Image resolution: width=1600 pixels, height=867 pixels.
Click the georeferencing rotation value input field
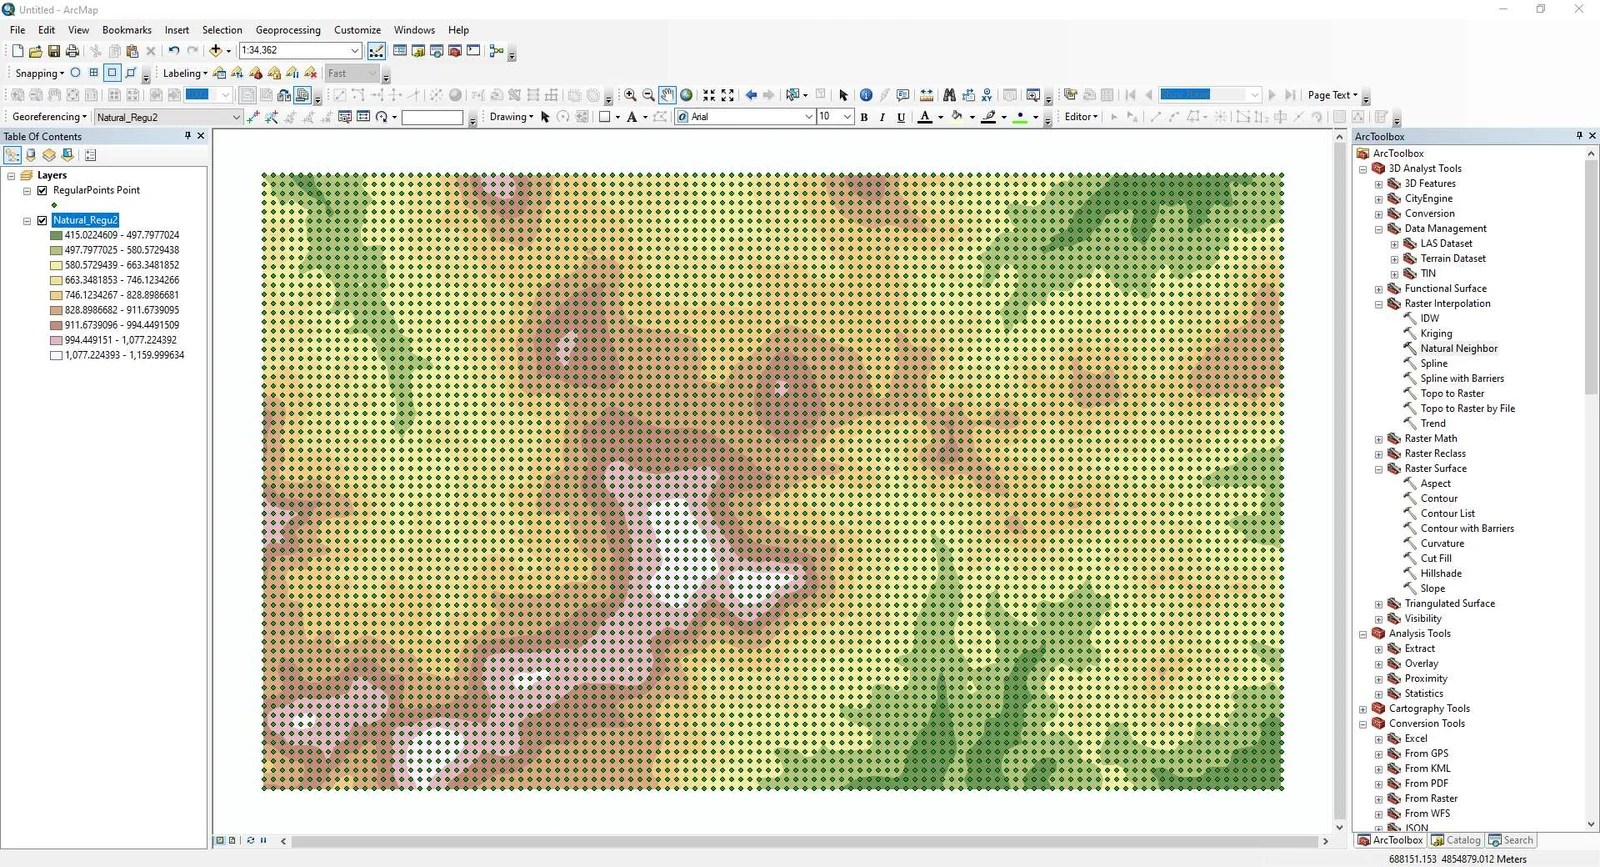(432, 117)
